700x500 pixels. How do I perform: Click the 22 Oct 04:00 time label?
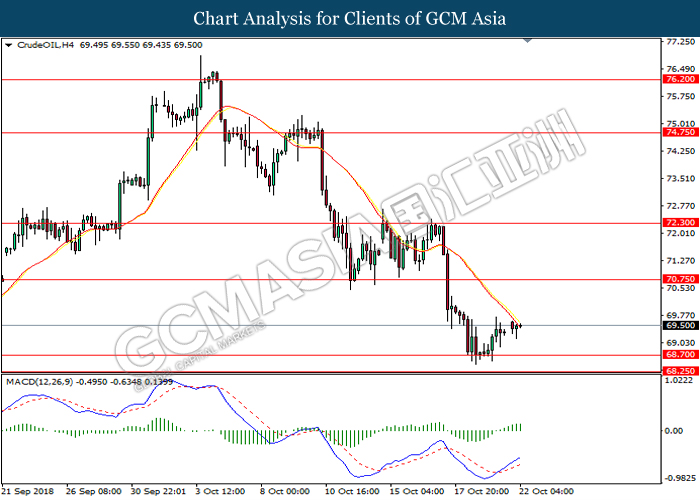pyautogui.click(x=546, y=492)
